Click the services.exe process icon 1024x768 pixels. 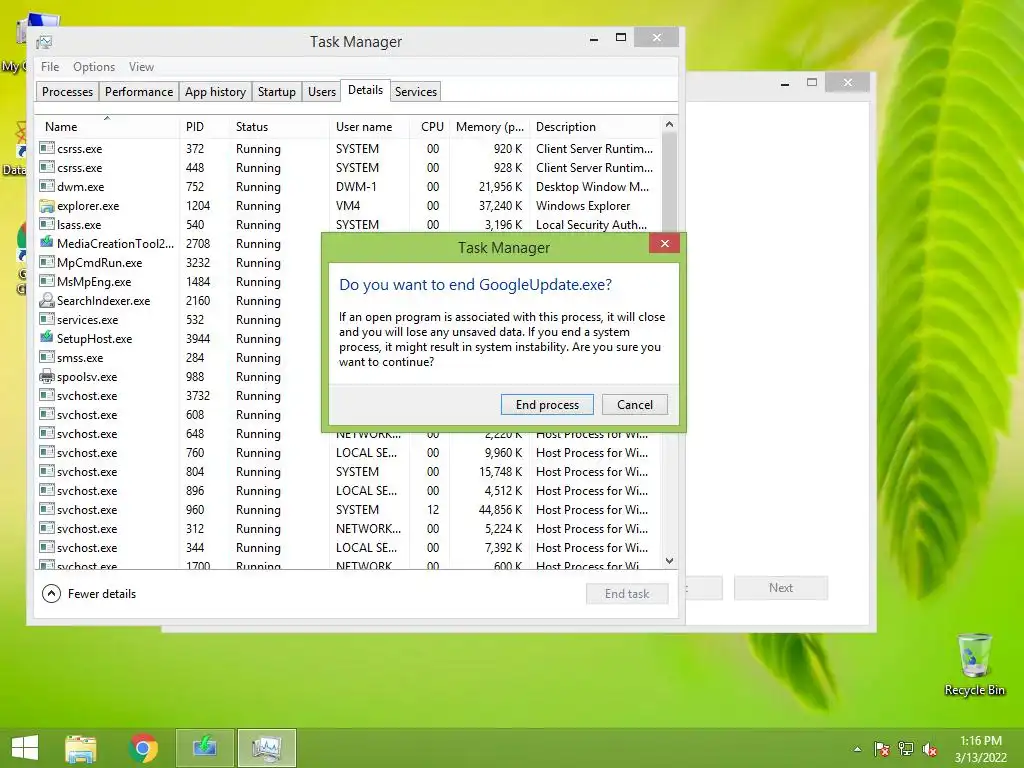tap(46, 319)
